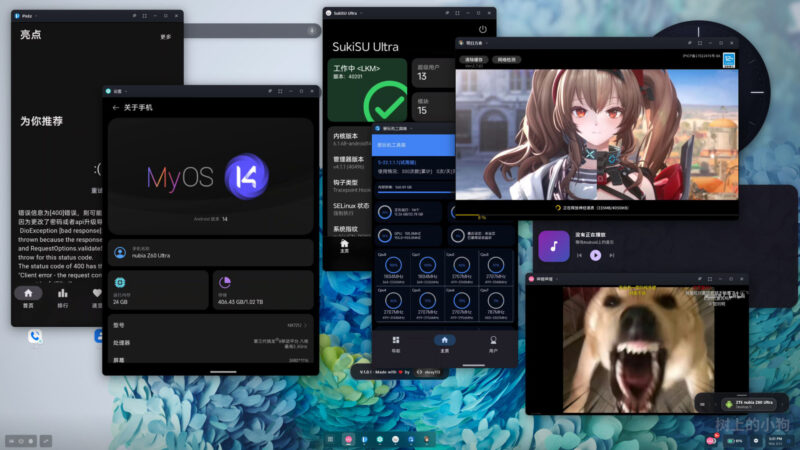Viewport: 800px width, 450px height.
Task: Open the phone app desktop icon
Action: (35, 336)
